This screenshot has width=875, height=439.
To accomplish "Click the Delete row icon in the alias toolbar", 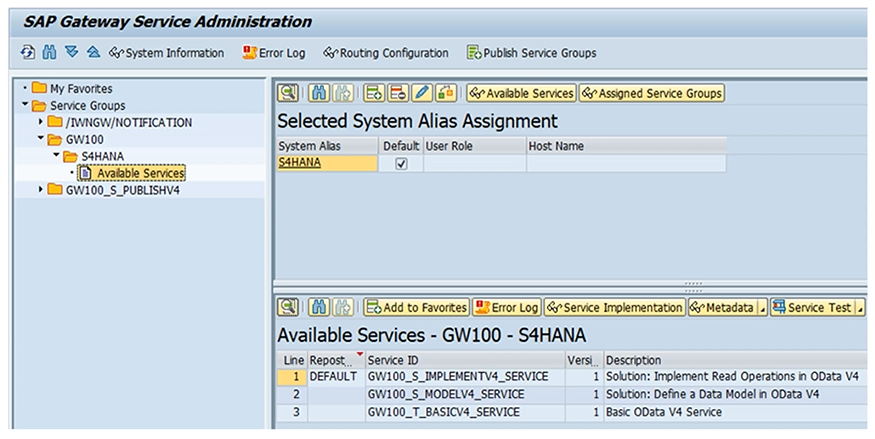I will coord(397,93).
